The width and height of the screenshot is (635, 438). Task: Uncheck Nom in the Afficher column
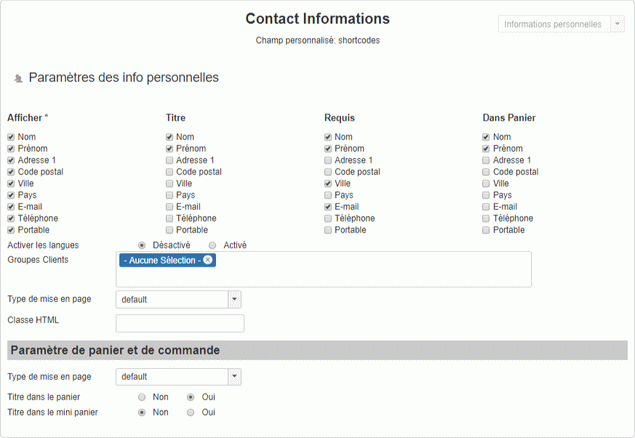(x=11, y=137)
